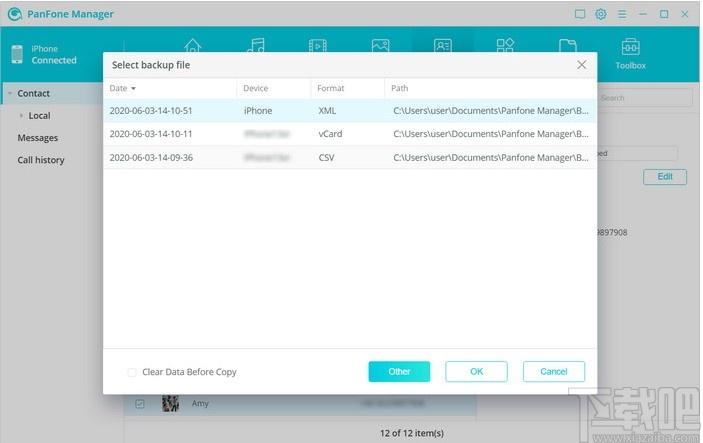This screenshot has height=443, width=703.
Task: Click the PanFone Manager logo
Action: point(15,14)
